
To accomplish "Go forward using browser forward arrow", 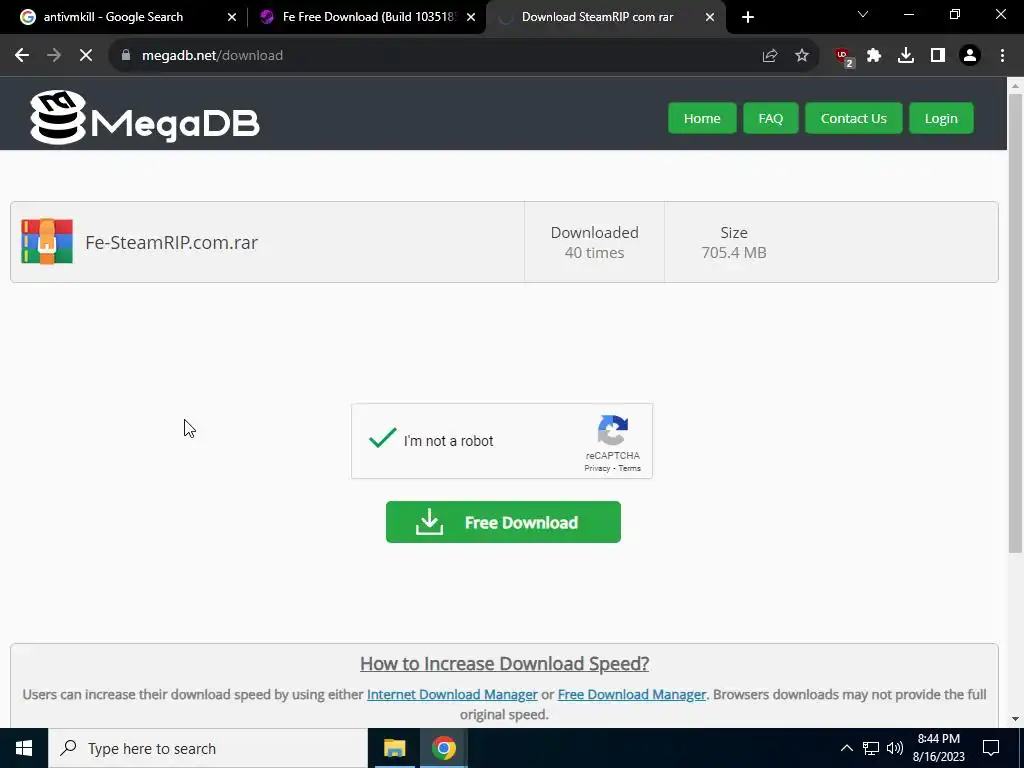I will pyautogui.click(x=54, y=56).
